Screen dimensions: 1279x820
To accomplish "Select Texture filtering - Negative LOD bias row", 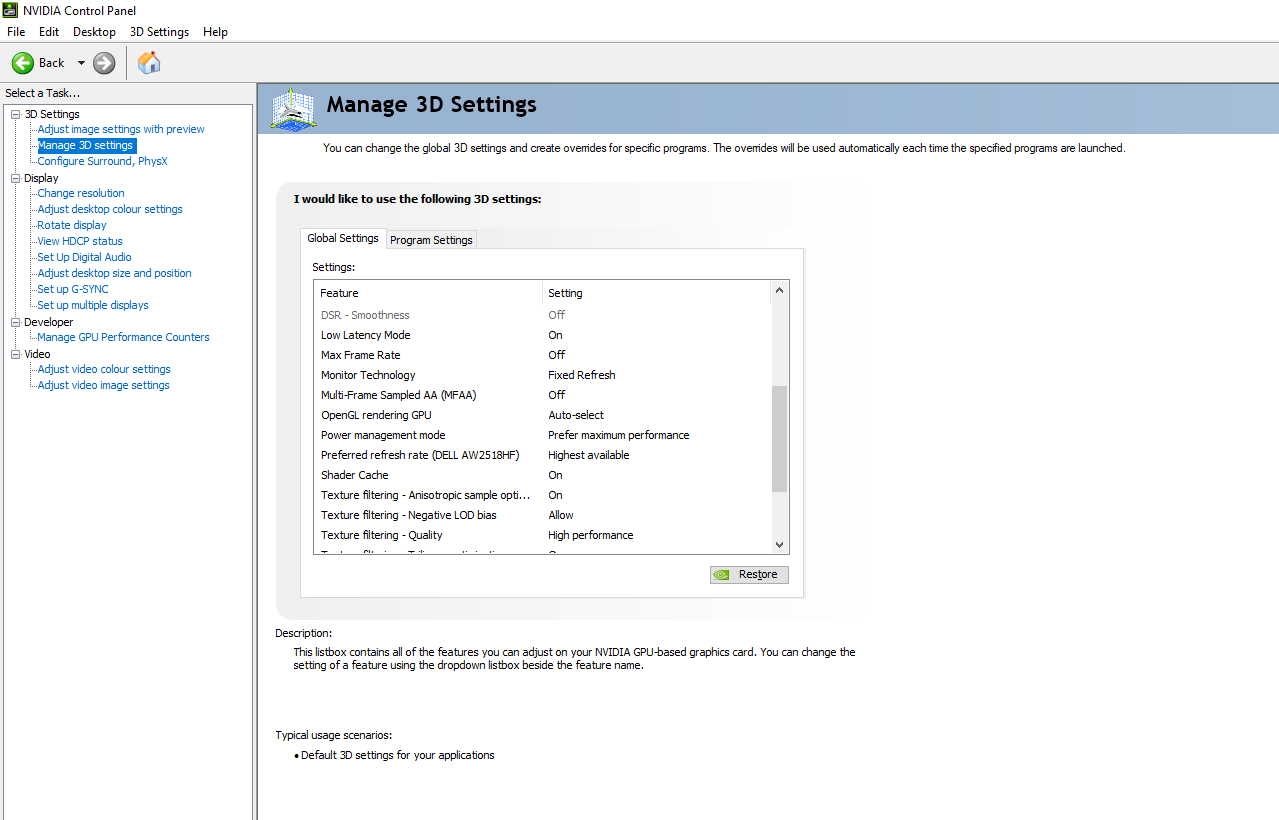I will [x=543, y=515].
